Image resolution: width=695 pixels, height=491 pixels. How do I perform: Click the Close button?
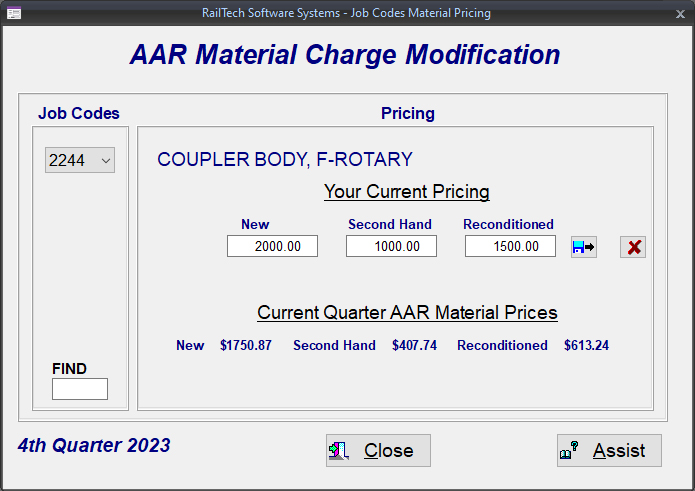click(378, 450)
